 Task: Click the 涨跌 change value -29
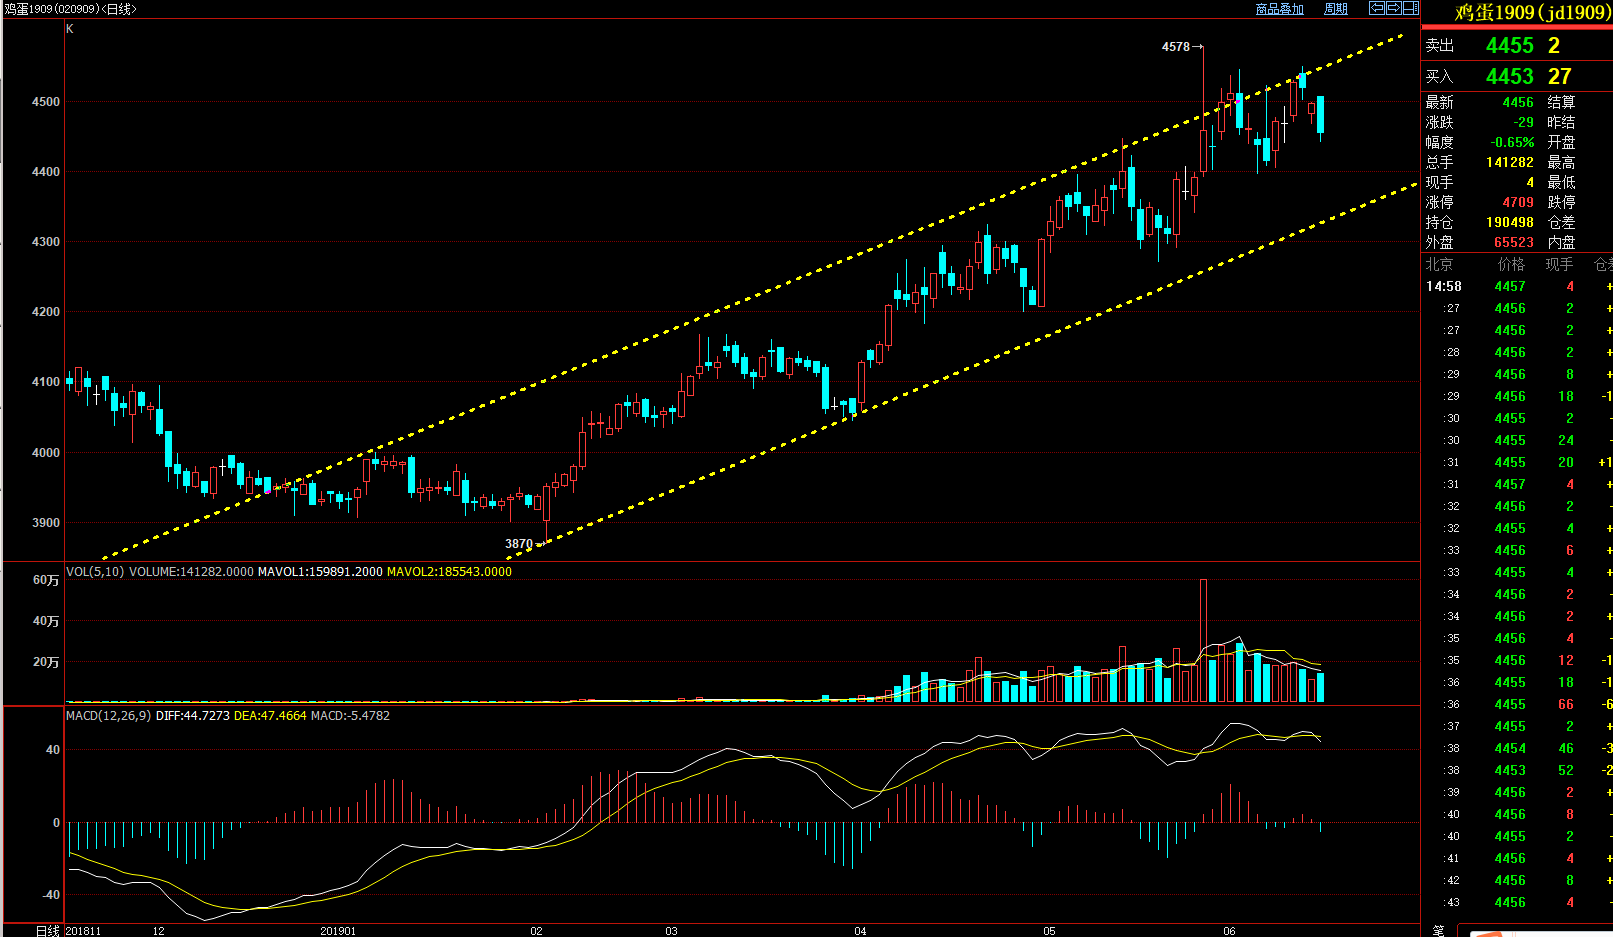(x=1523, y=122)
